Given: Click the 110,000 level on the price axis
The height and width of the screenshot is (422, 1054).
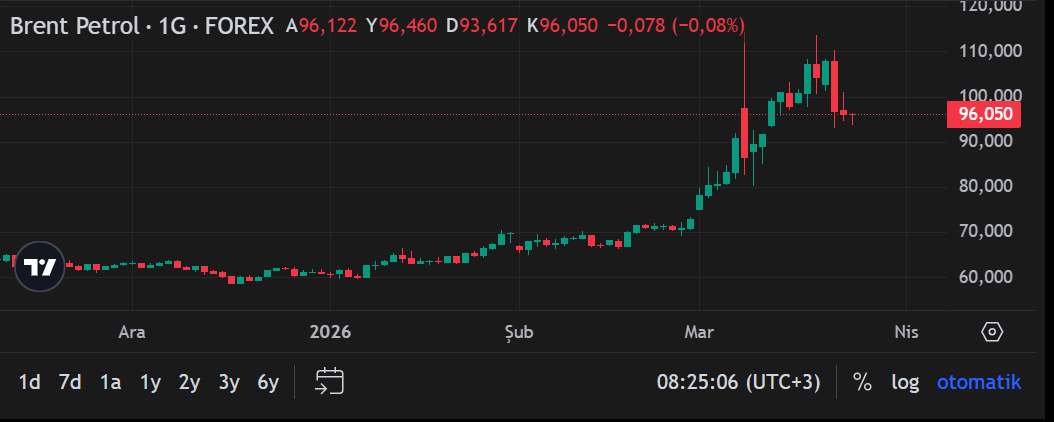Looking at the screenshot, I should tap(986, 51).
